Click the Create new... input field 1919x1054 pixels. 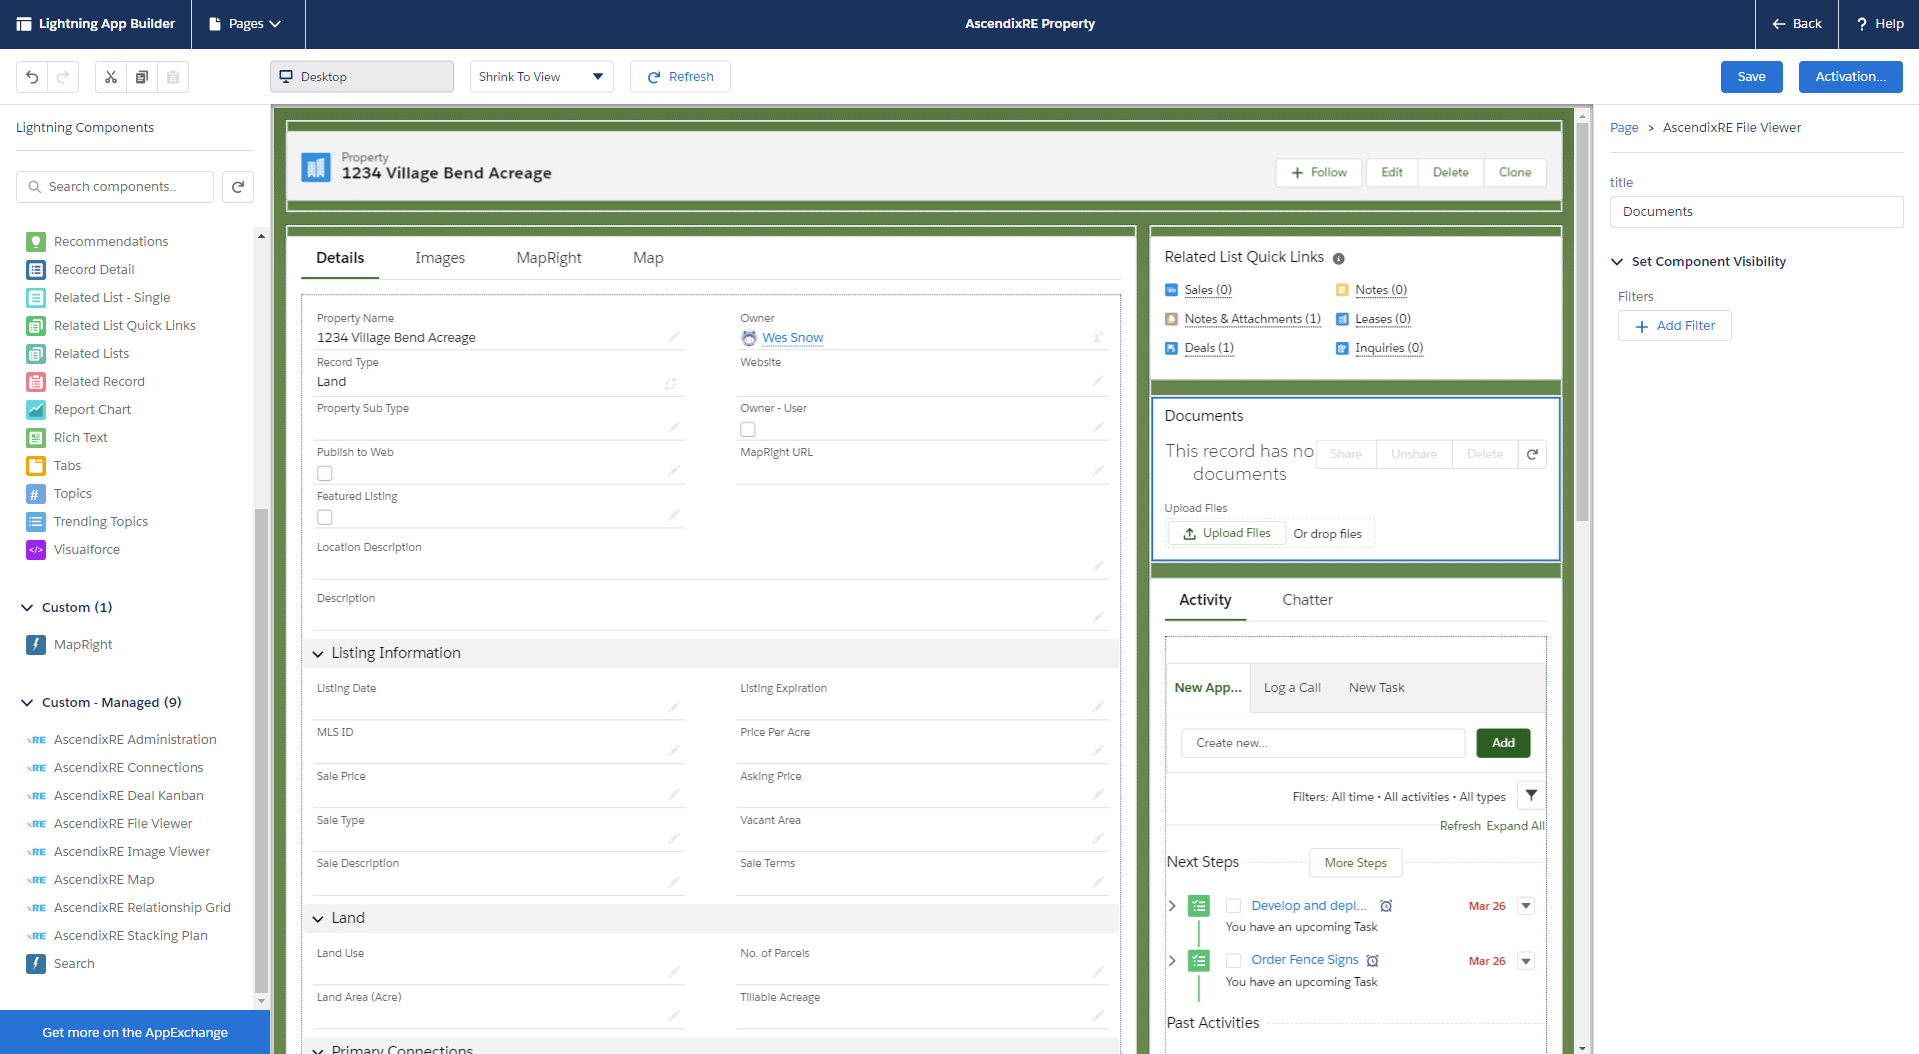1323,743
